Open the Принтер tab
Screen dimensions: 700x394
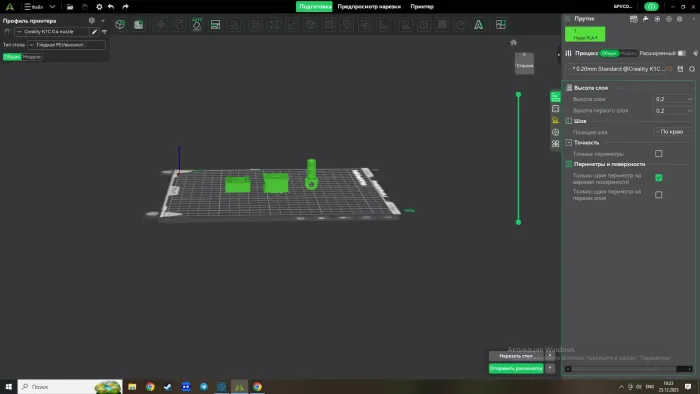(422, 7)
